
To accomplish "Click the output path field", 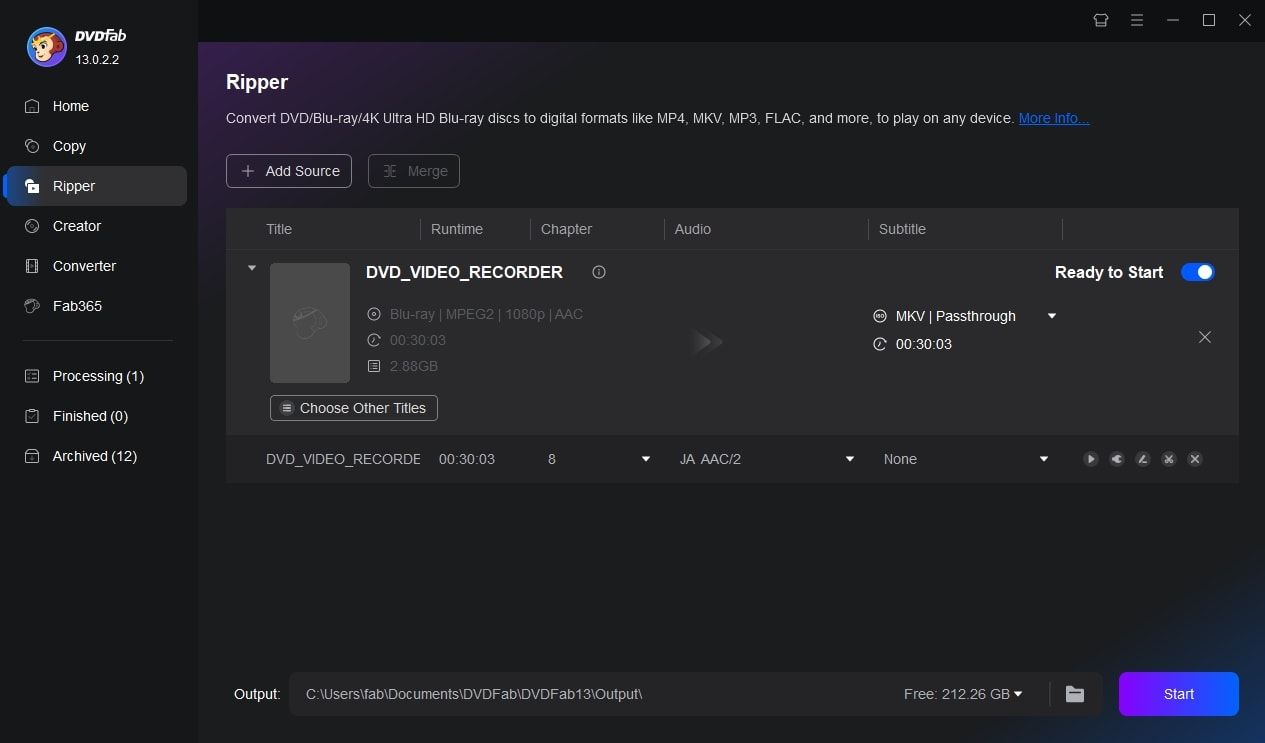I will (590, 694).
